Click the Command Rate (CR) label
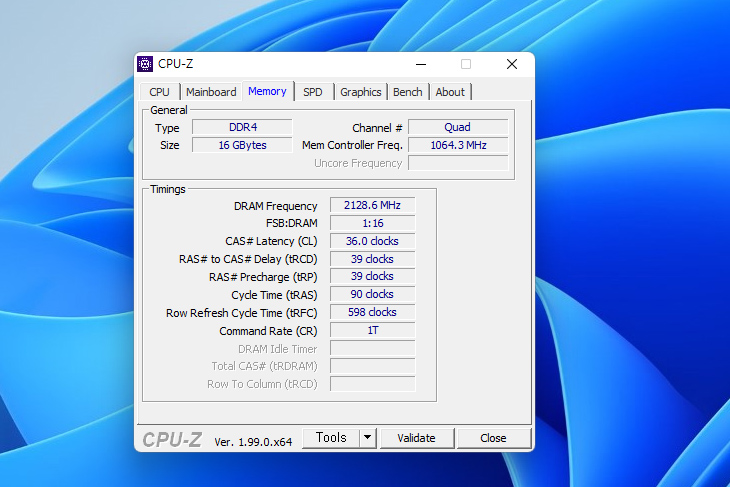Viewport: 730px width, 487px height. 268,331
